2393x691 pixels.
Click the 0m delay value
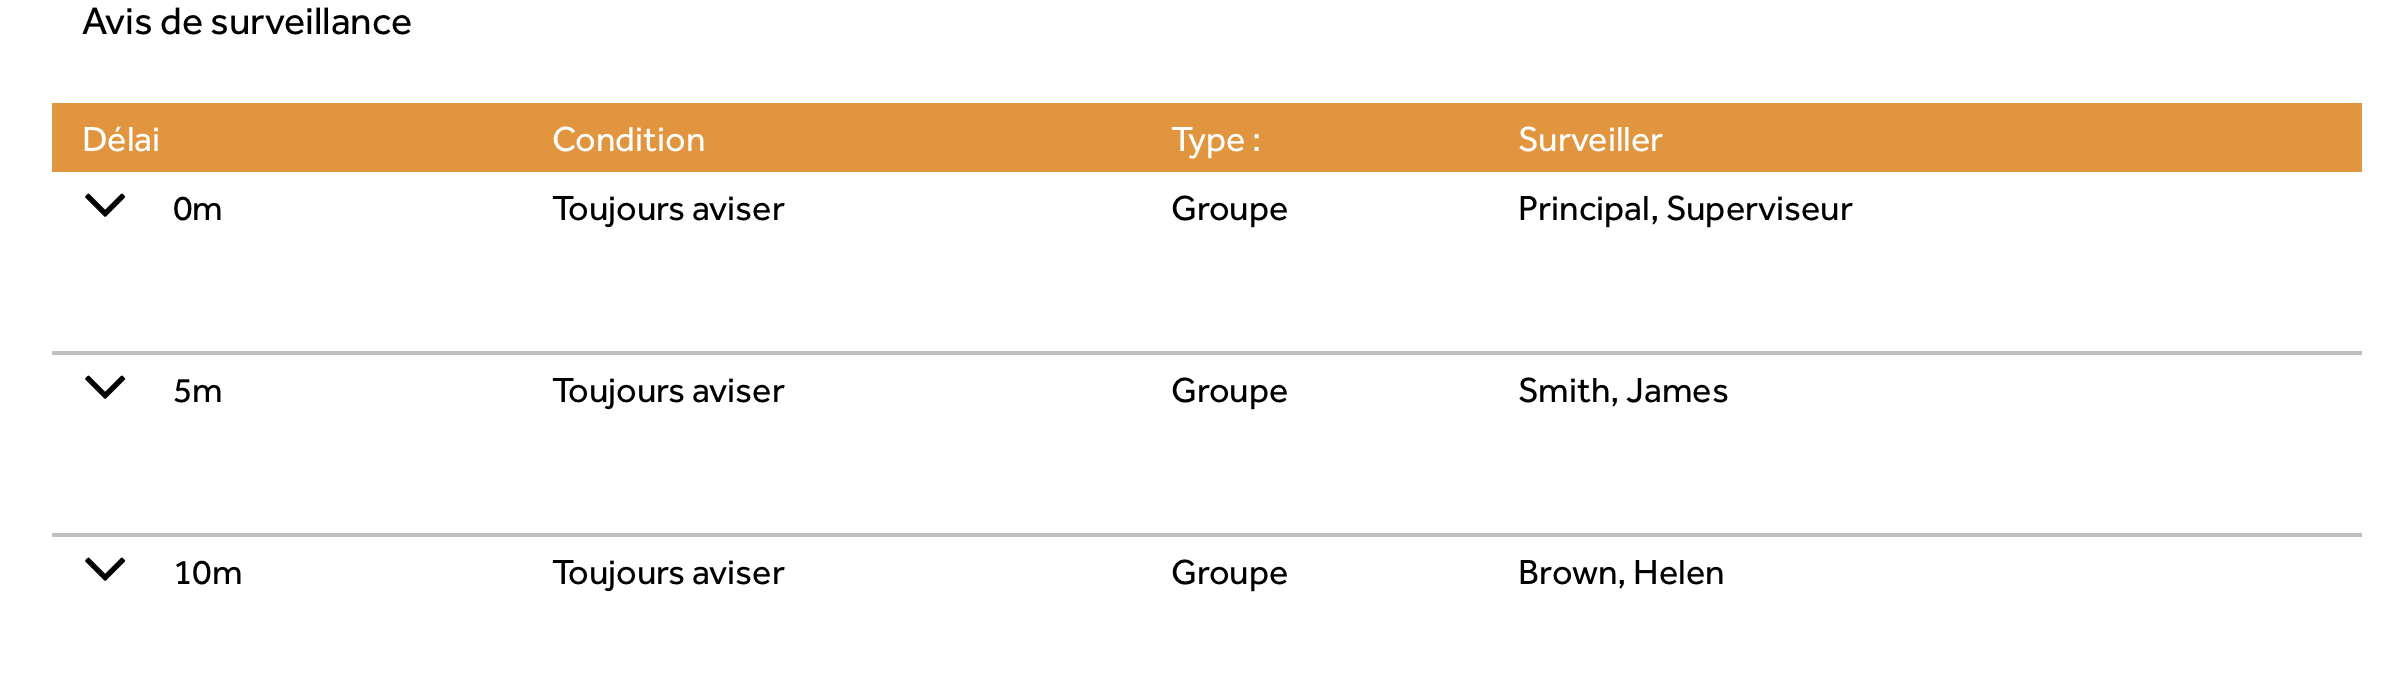pos(197,209)
